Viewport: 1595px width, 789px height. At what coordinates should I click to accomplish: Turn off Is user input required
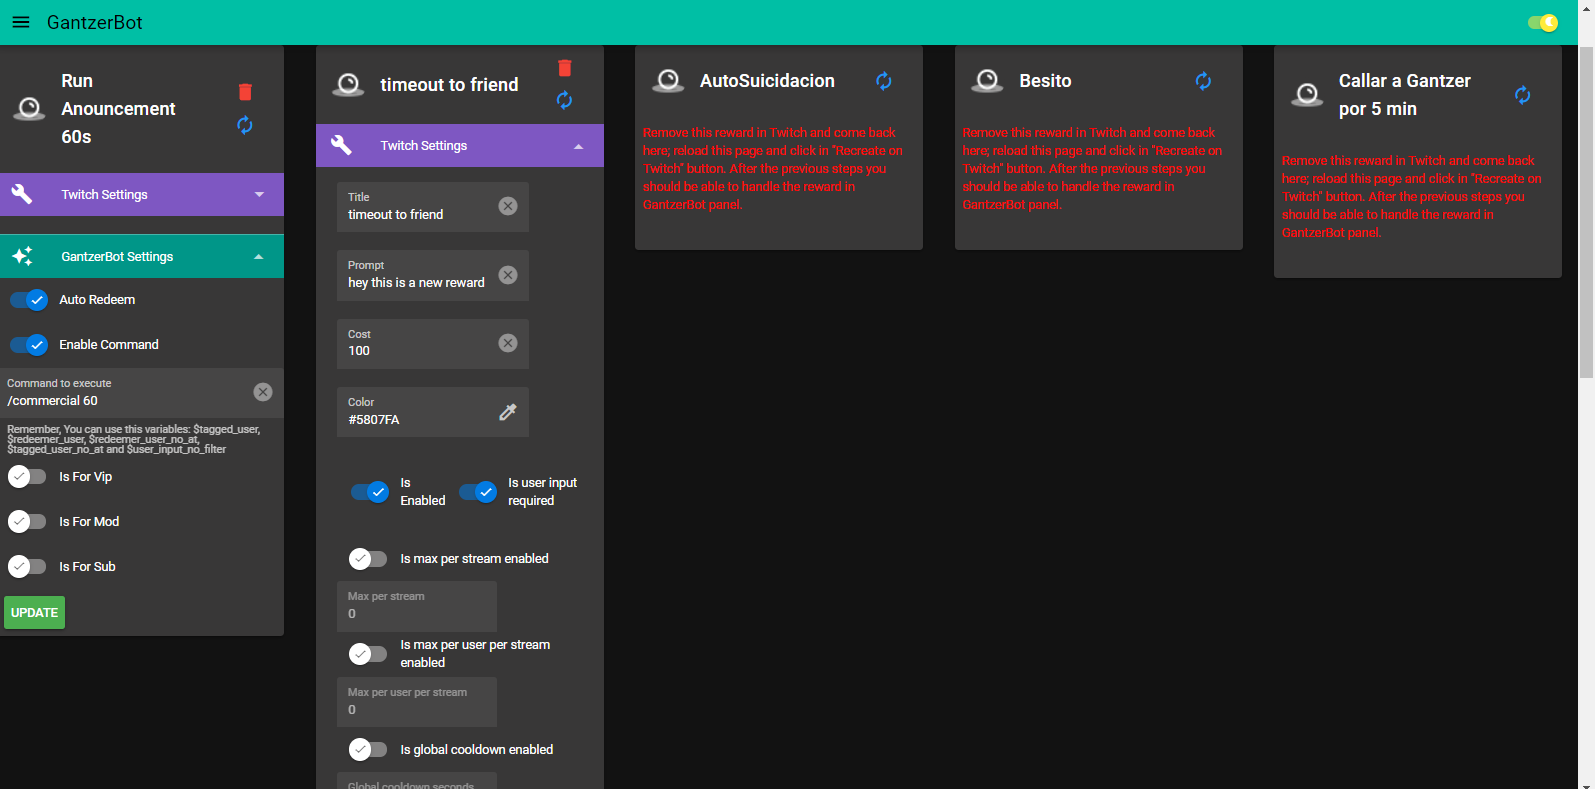tap(478, 492)
